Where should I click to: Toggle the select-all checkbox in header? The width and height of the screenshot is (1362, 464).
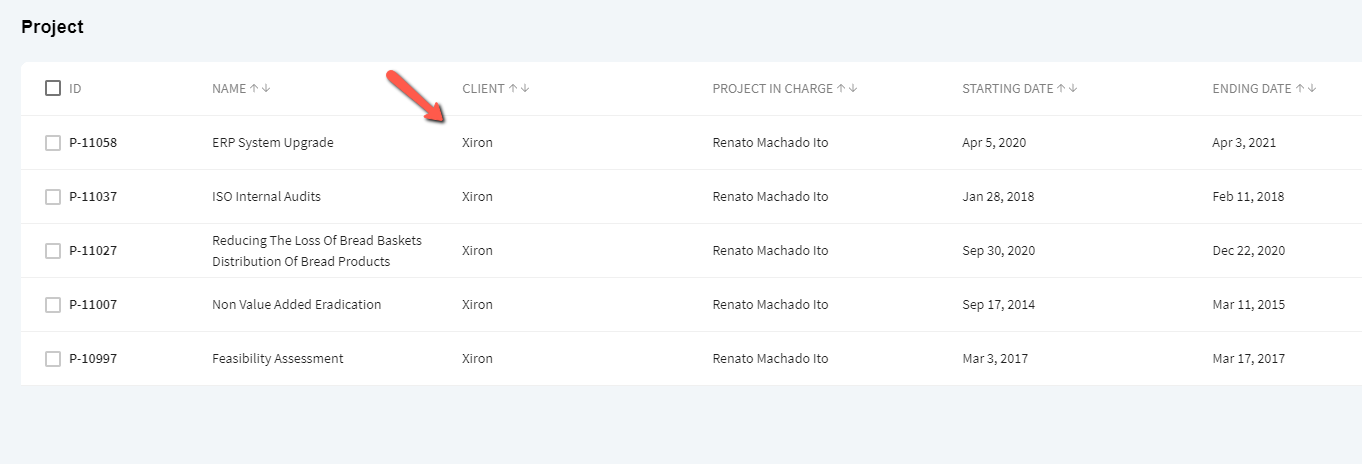tap(53, 88)
